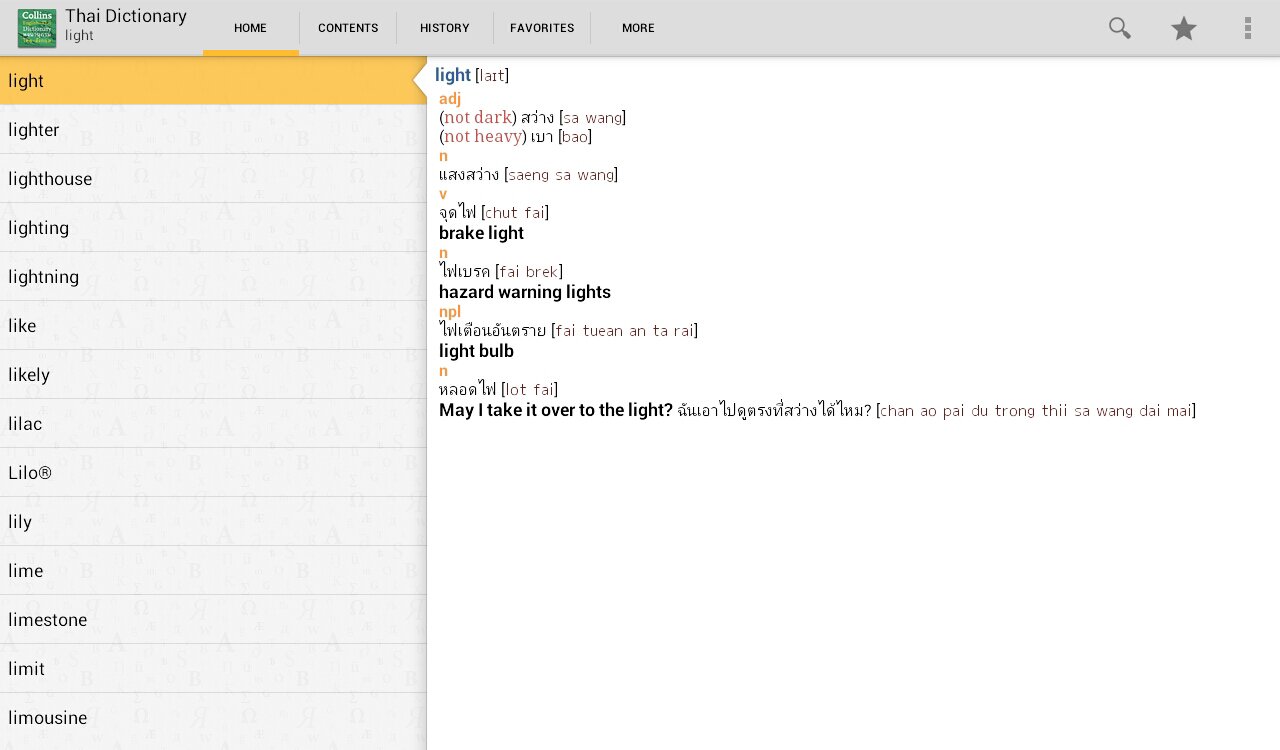Choose 'limestone' from the list
The image size is (1280, 750).
[200, 620]
